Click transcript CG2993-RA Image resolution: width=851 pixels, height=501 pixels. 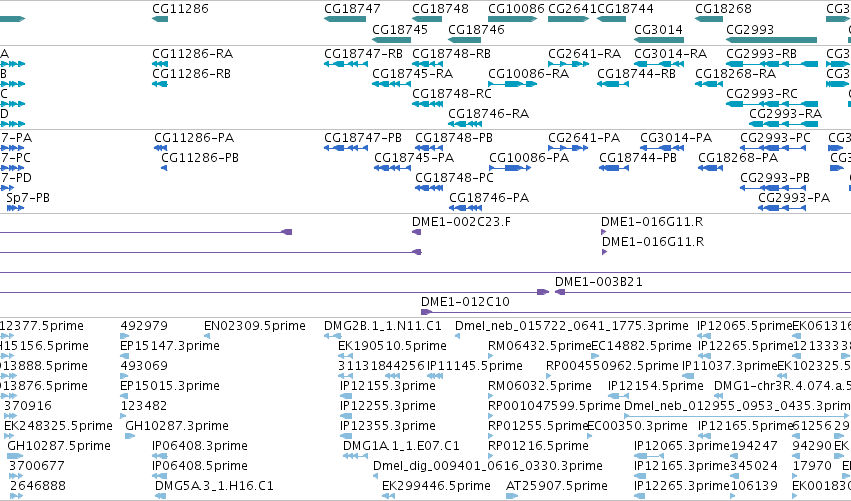click(x=785, y=114)
